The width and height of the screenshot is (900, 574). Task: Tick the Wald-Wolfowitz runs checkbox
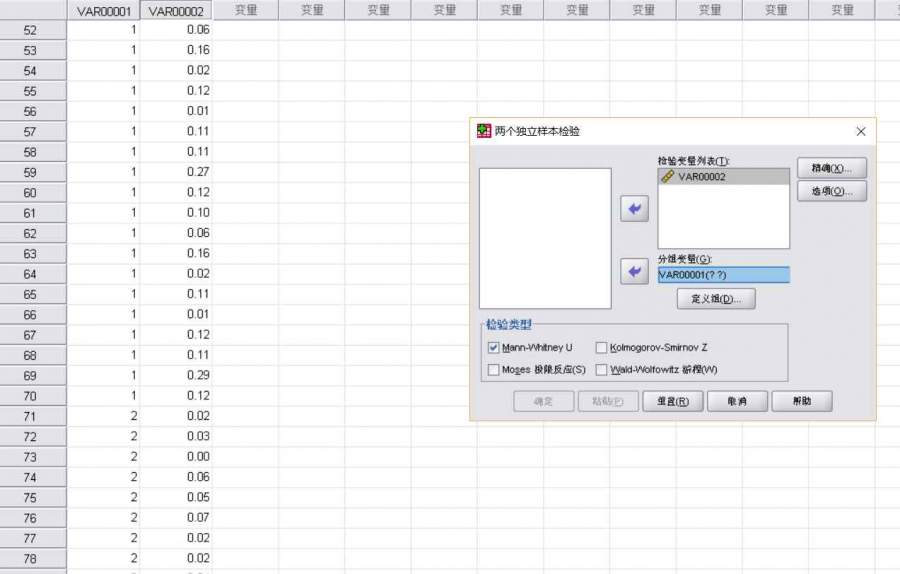pyautogui.click(x=601, y=370)
